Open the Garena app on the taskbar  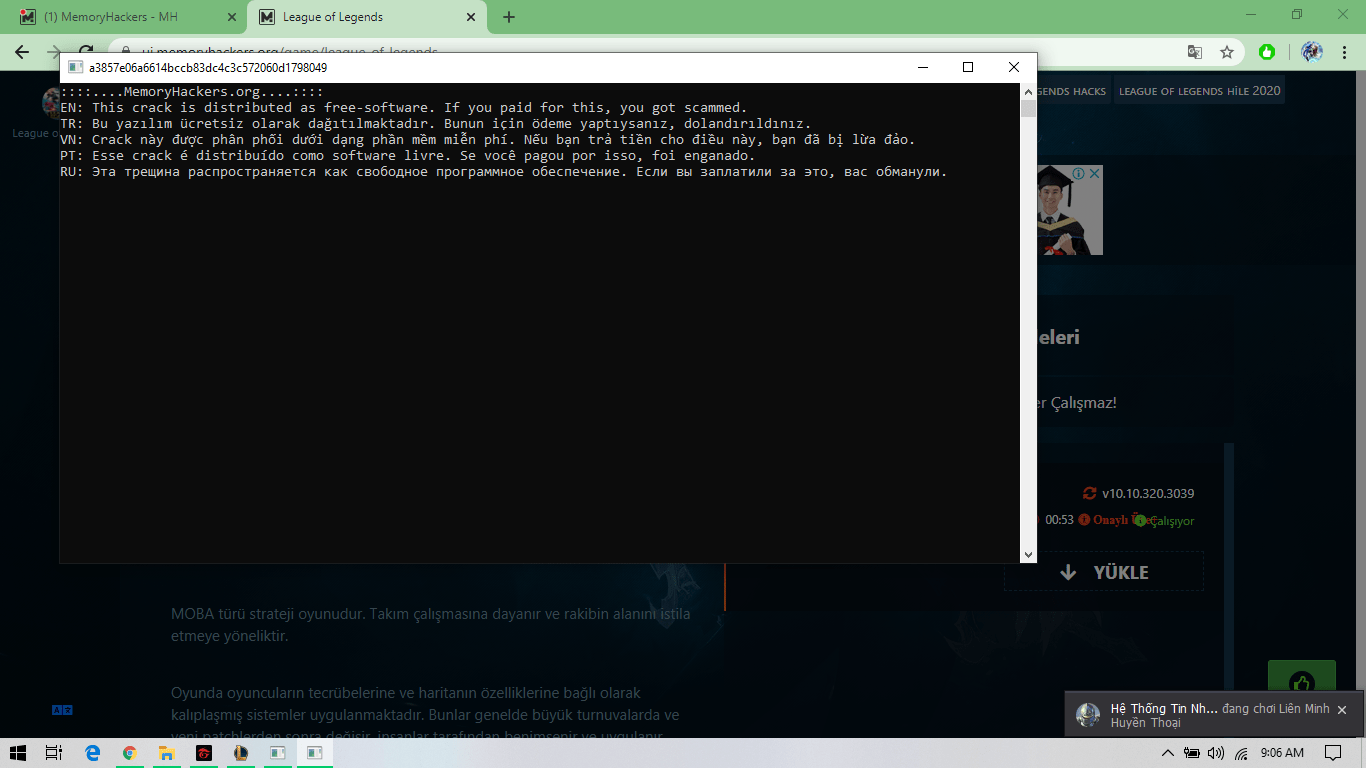click(203, 753)
